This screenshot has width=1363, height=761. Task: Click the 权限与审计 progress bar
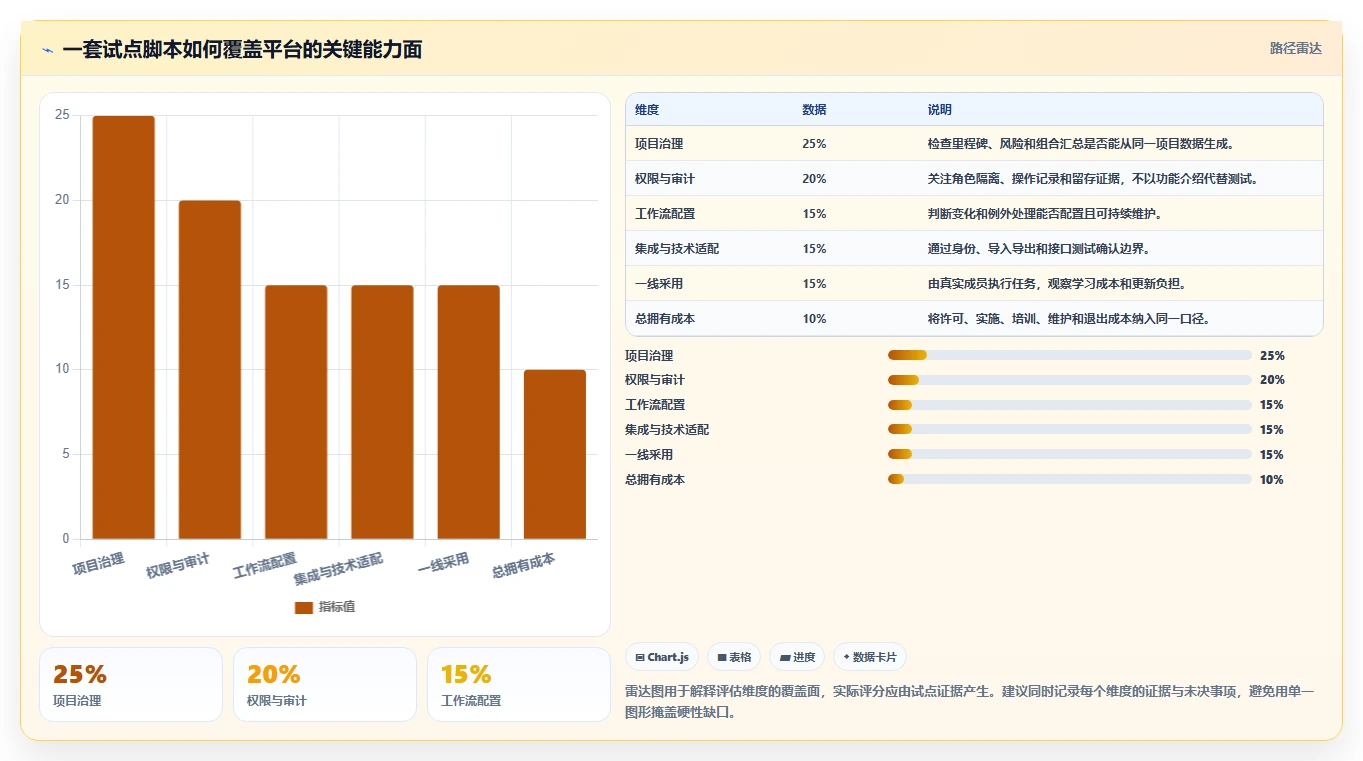(x=1070, y=380)
